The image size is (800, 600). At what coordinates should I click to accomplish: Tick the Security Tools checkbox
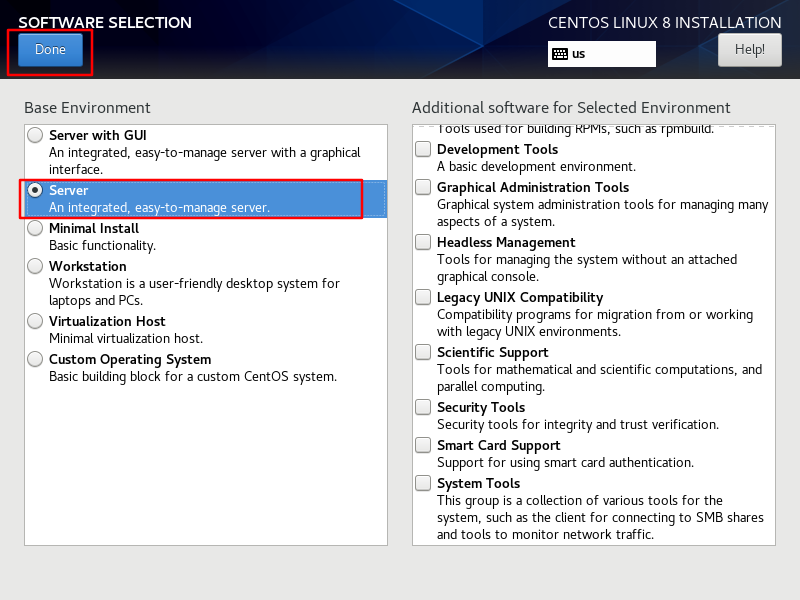[x=423, y=407]
